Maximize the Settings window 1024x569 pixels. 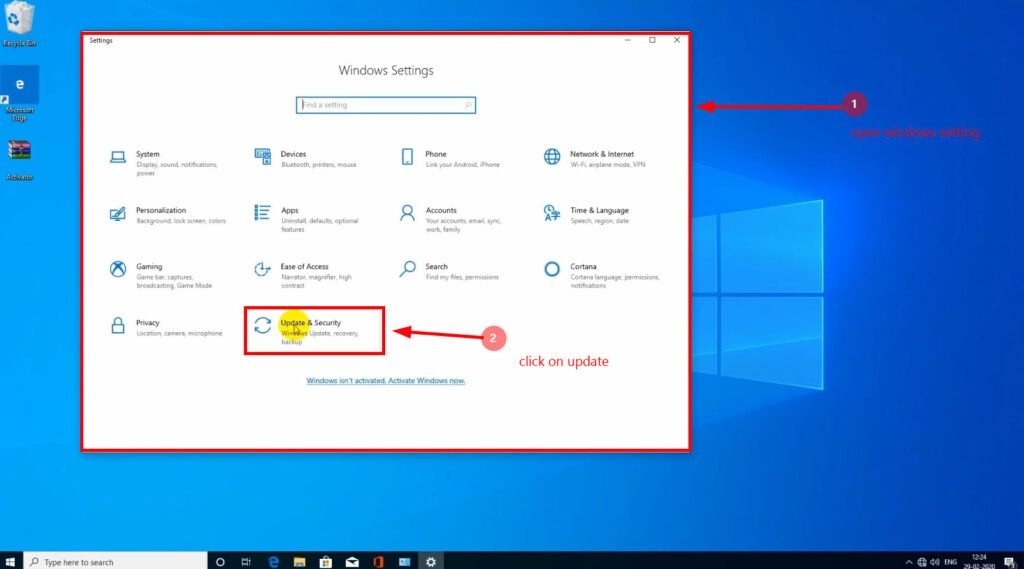point(652,40)
